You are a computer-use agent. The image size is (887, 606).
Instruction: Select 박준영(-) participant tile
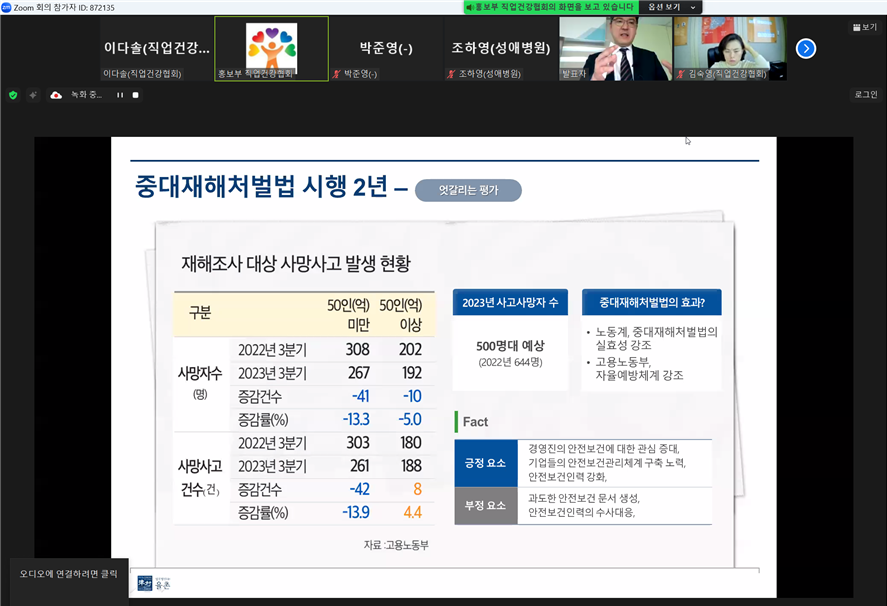386,49
